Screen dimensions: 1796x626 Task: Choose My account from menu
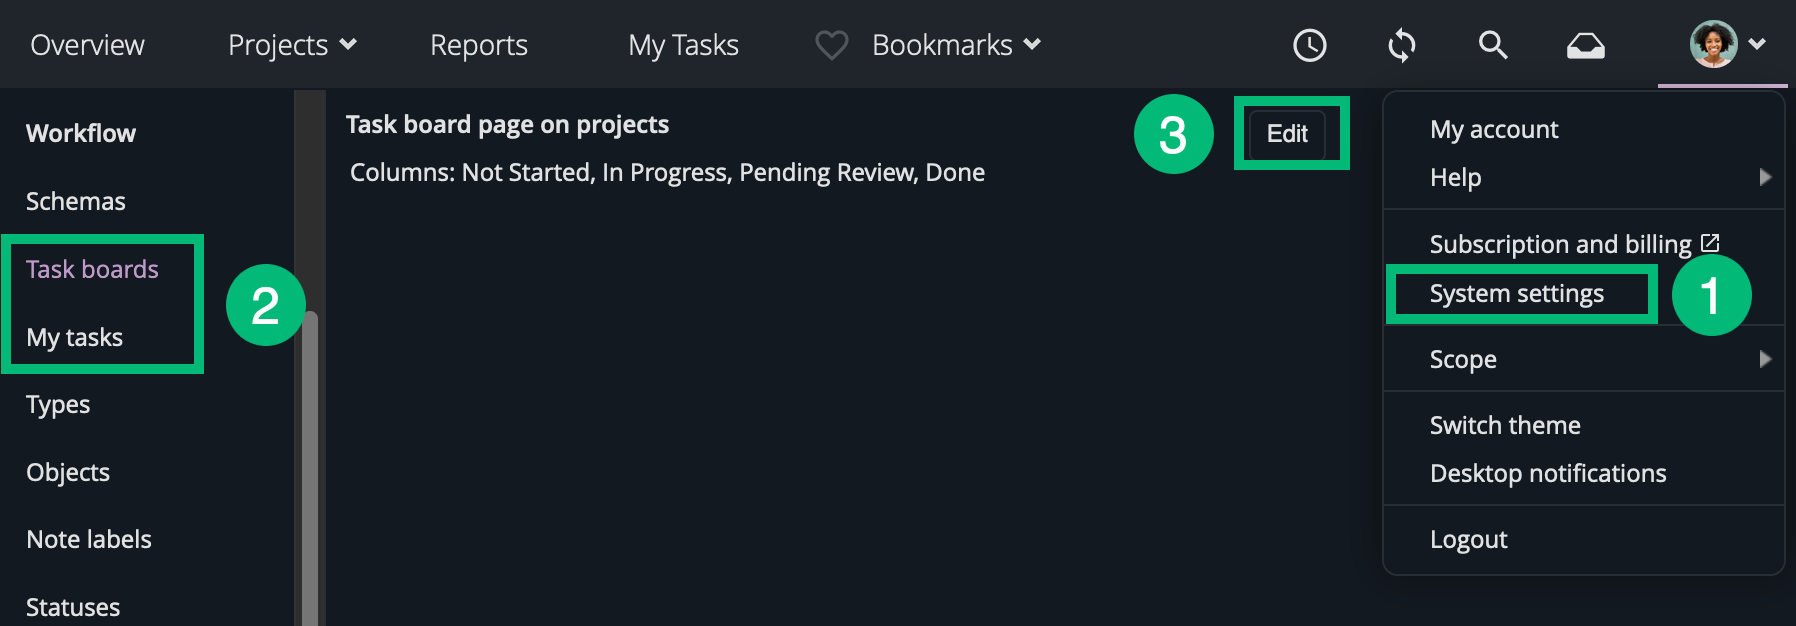(1494, 129)
